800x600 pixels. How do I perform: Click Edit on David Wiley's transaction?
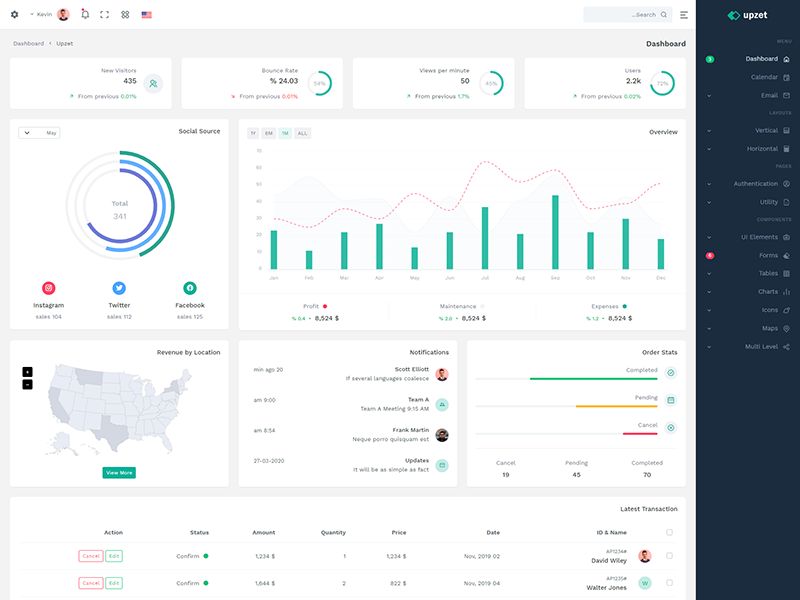point(114,556)
